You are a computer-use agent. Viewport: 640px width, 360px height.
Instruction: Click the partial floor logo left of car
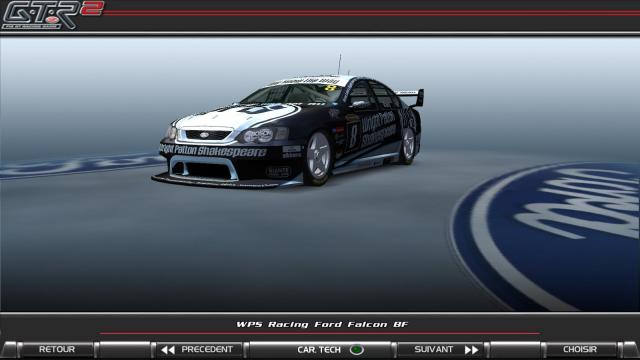pos(80,166)
